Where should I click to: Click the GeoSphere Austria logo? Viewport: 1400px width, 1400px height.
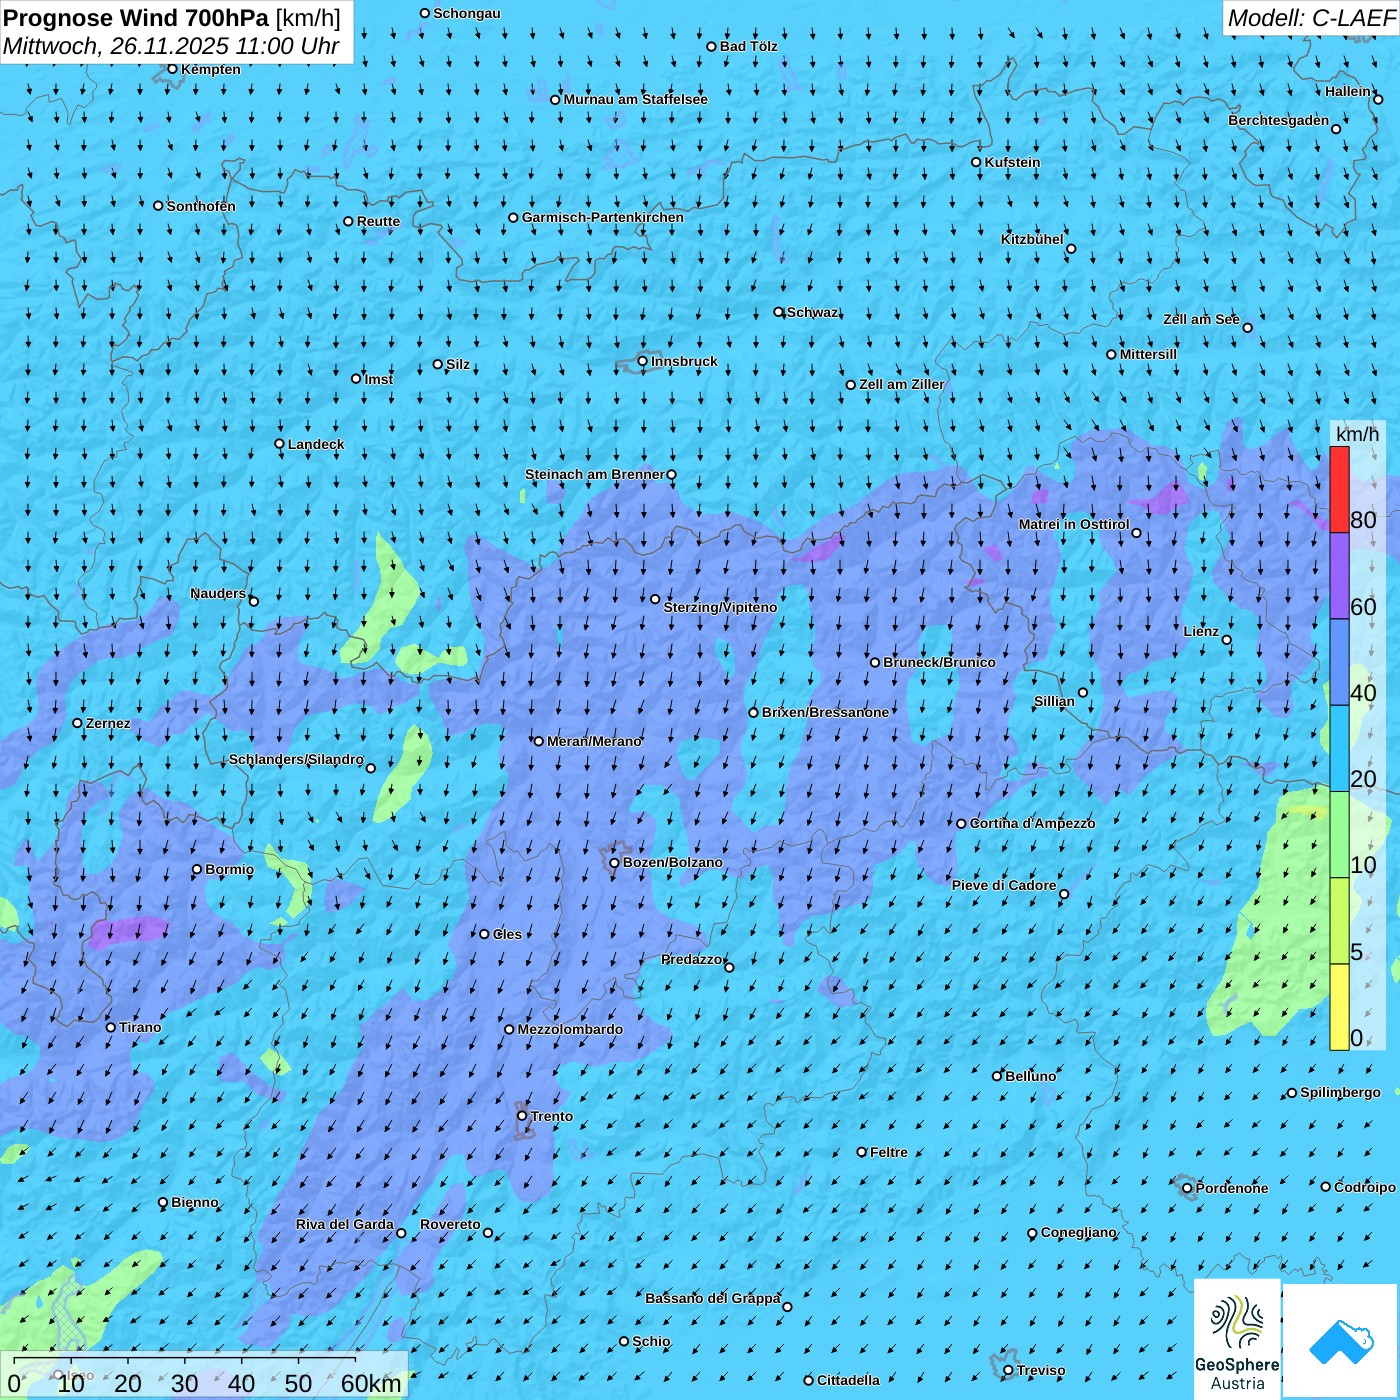point(1237,1338)
